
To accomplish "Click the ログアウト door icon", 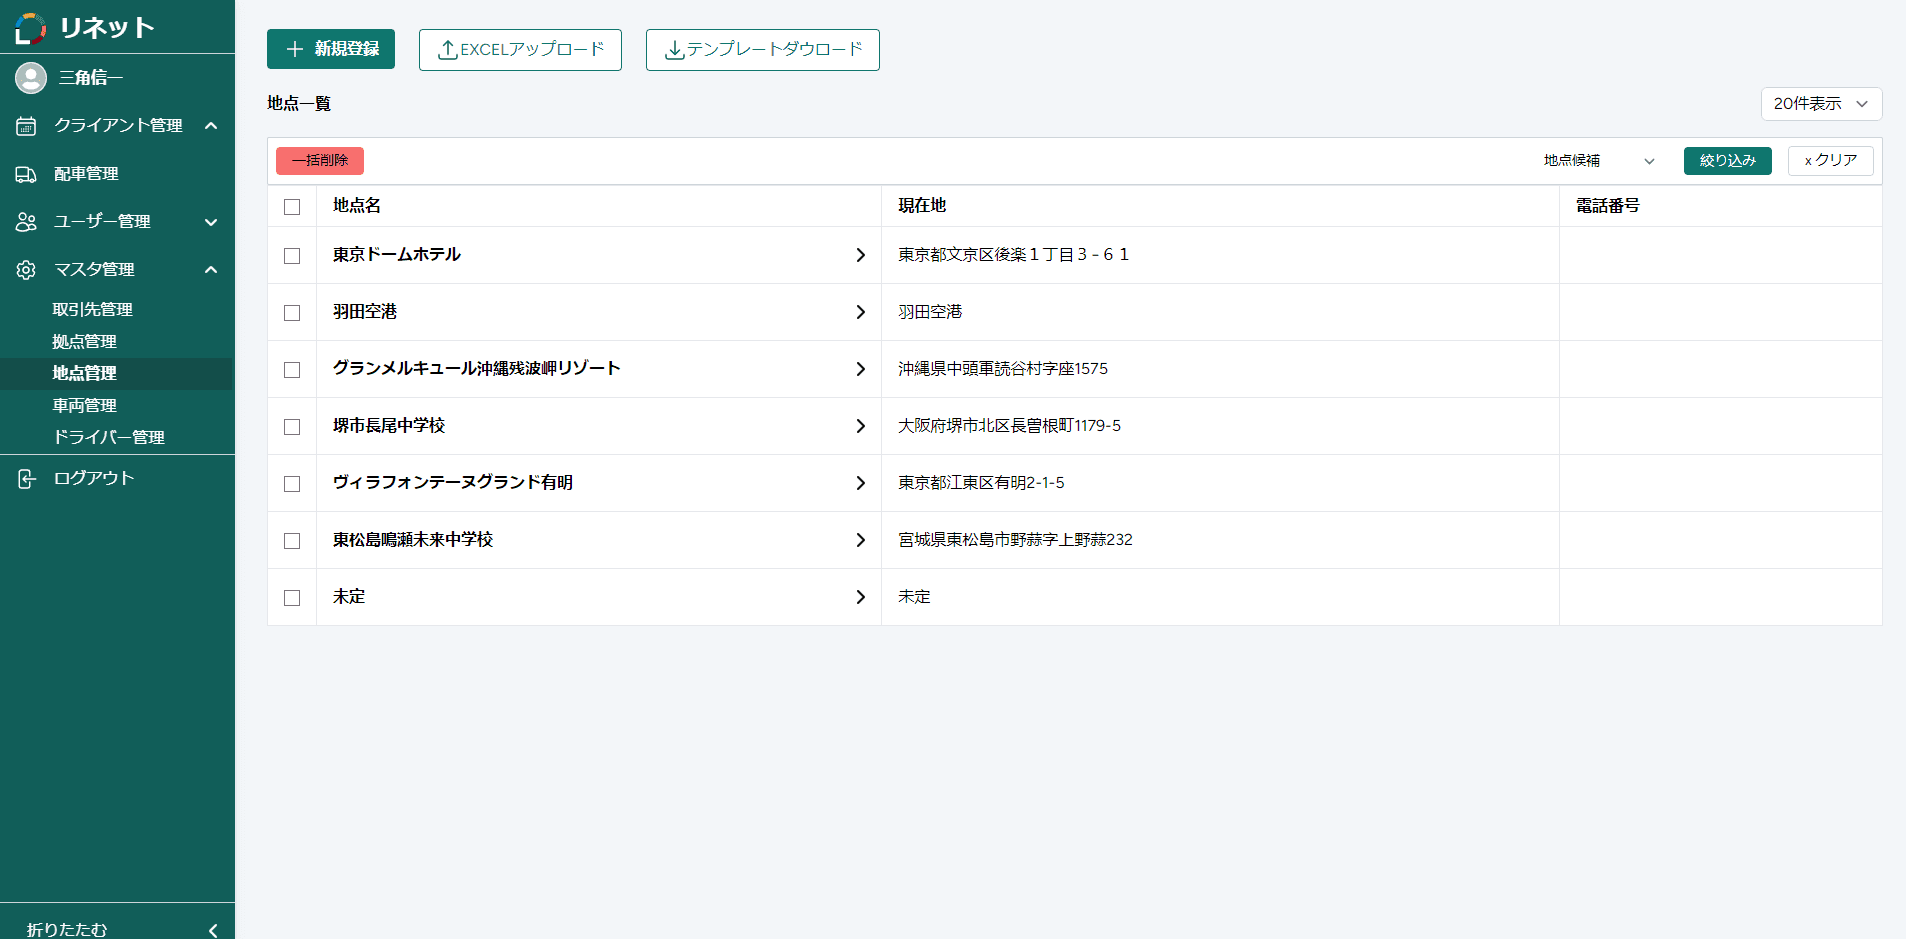I will pyautogui.click(x=26, y=479).
